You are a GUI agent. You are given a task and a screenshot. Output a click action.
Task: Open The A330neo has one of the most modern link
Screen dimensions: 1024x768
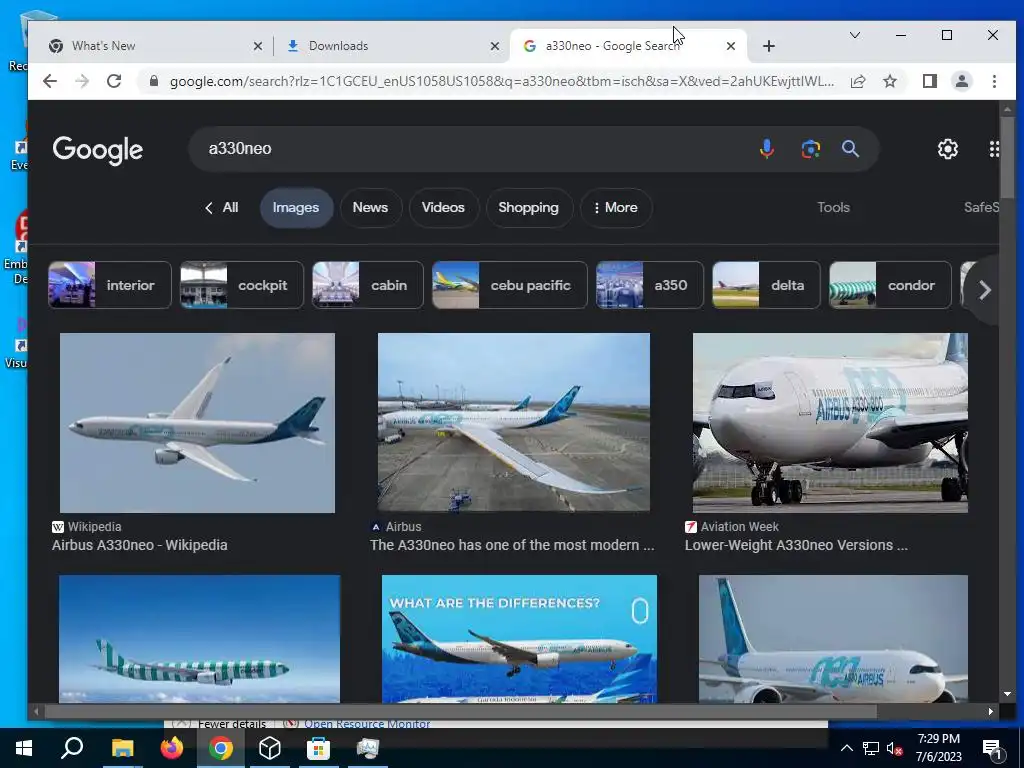512,545
